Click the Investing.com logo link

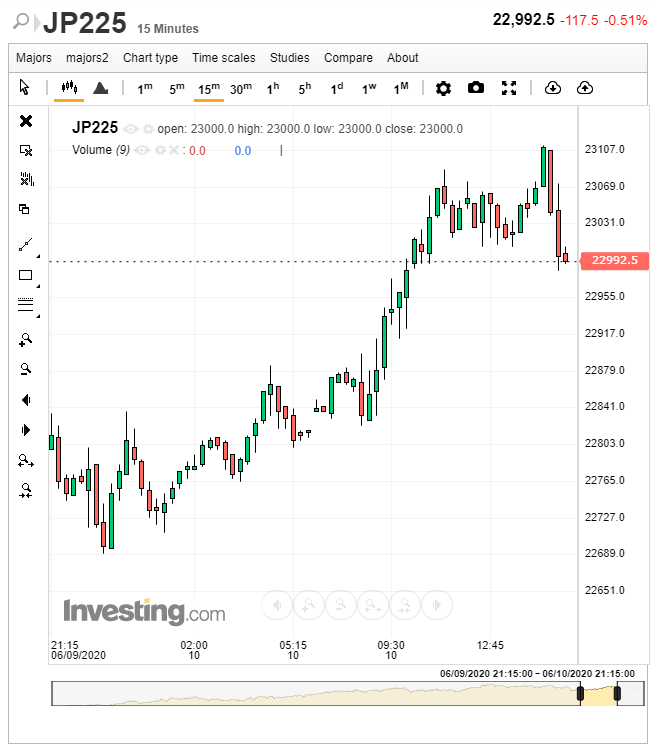coord(144,611)
